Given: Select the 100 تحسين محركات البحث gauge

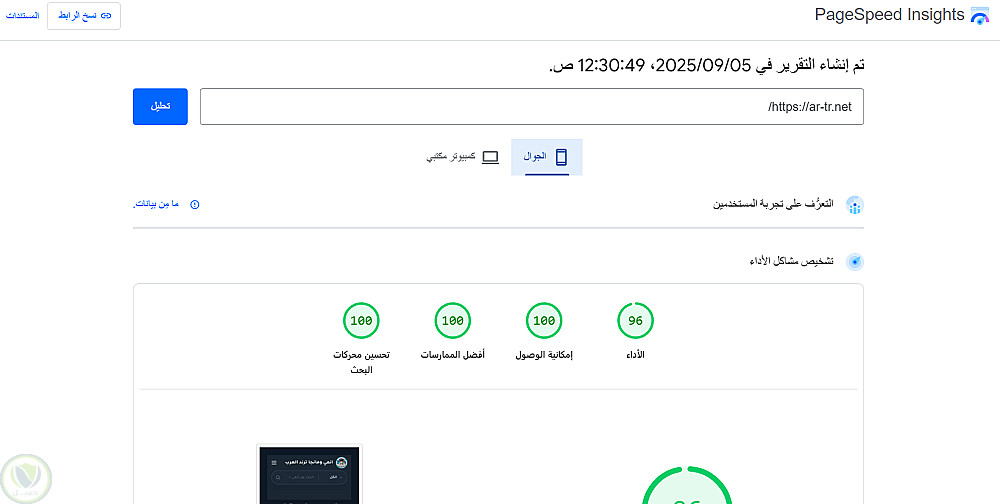Looking at the screenshot, I should [x=361, y=320].
